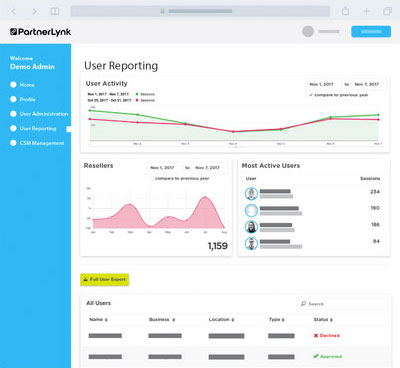This screenshot has height=368, width=400.
Task: Click the red X Declined icon
Action: pos(316,336)
